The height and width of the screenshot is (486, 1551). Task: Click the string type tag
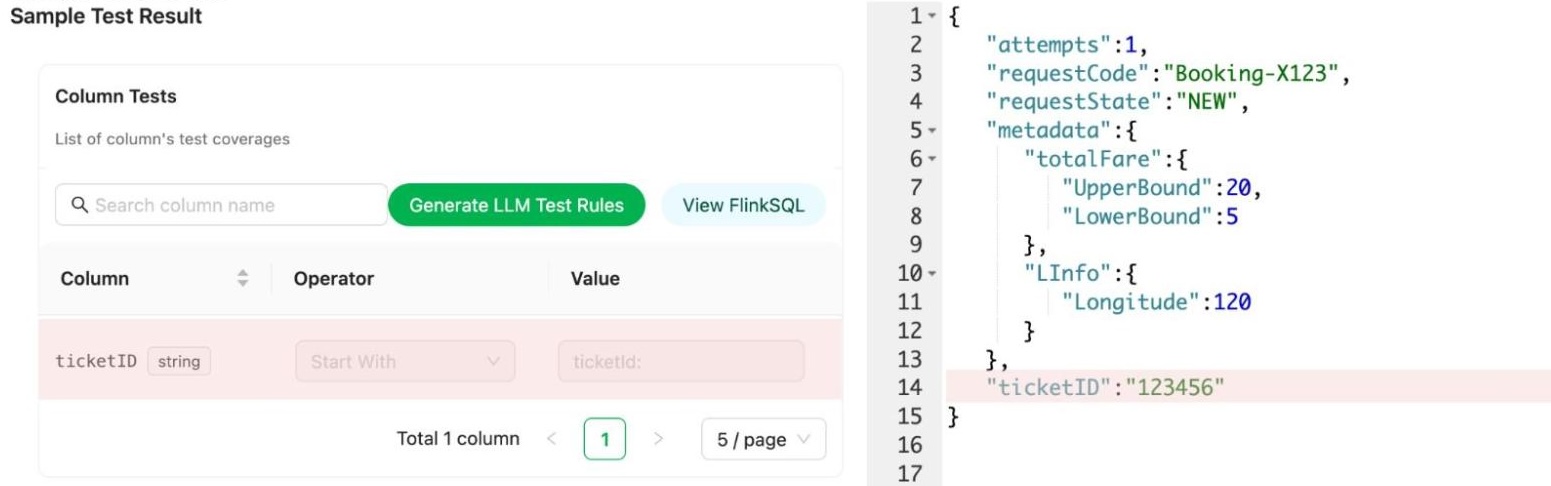click(180, 361)
